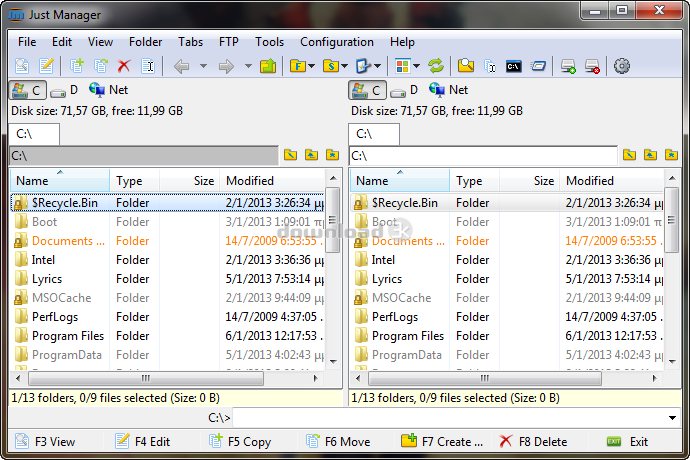Go back with the left arrow icon
The width and height of the screenshot is (690, 460).
pyautogui.click(x=181, y=66)
